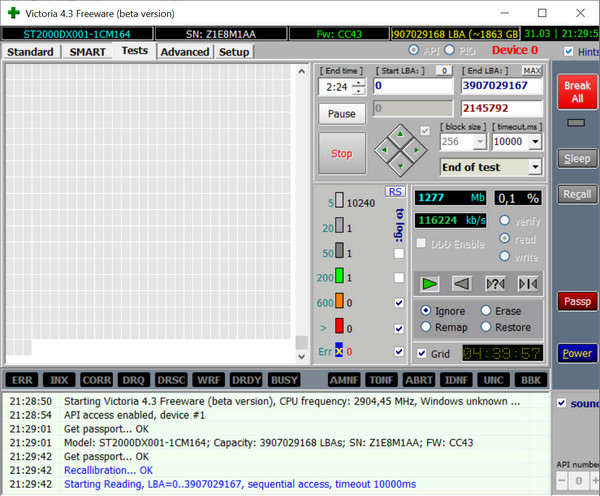
Task: Click the Power button
Action: click(x=577, y=353)
